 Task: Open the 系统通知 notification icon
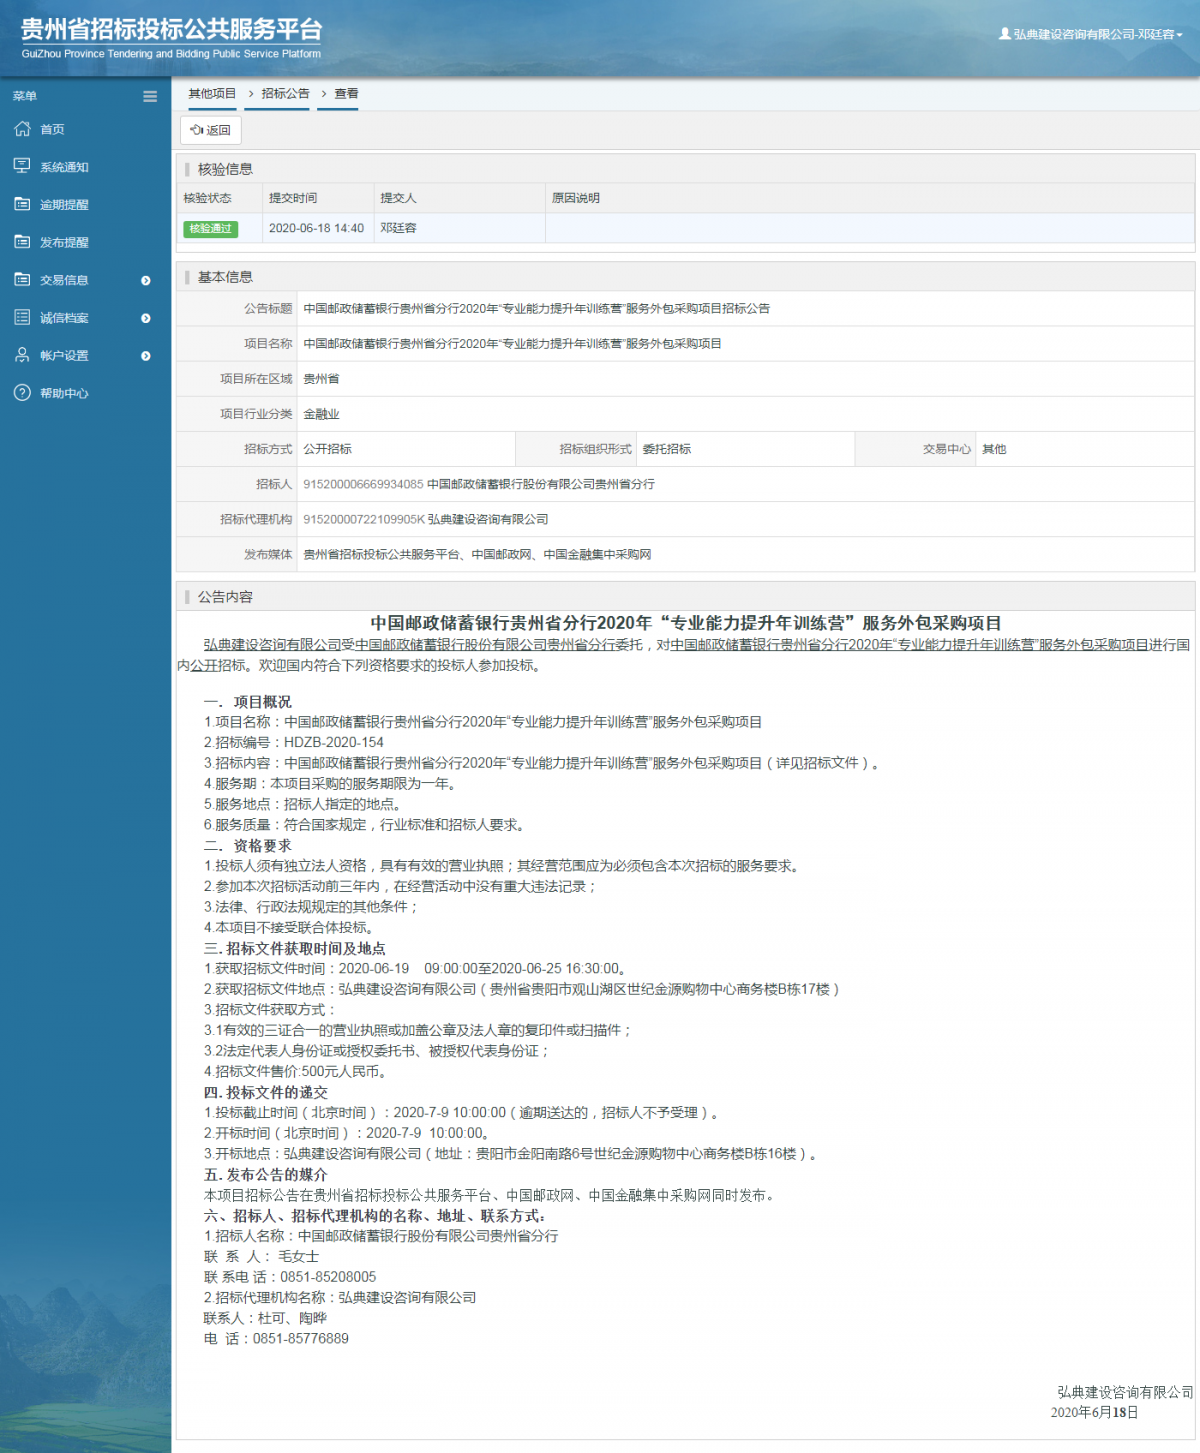pyautogui.click(x=21, y=166)
